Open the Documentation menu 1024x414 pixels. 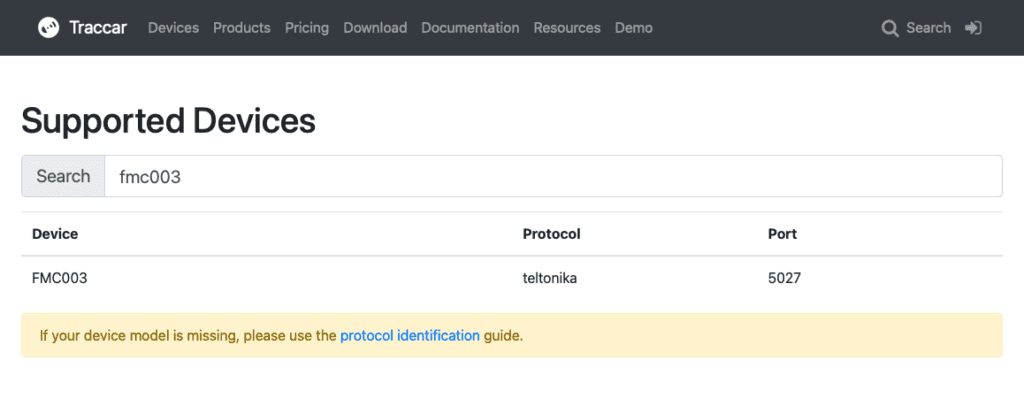470,27
